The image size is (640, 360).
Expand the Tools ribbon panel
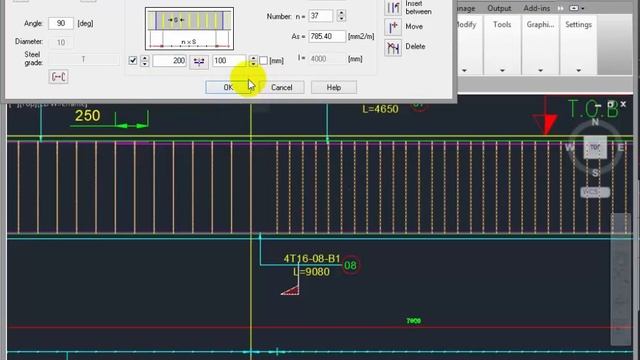tap(502, 71)
